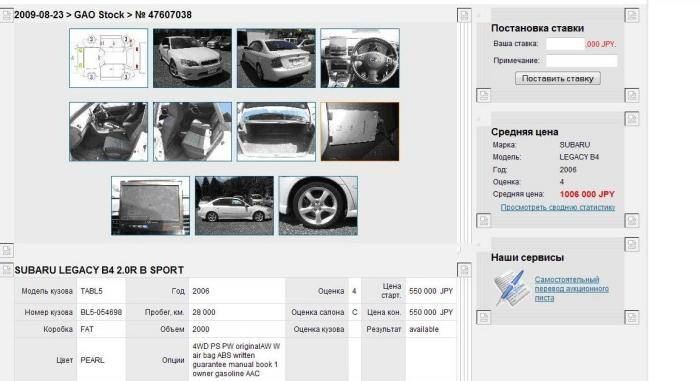Select Цена кон. value 550 000 JPY
700x381 pixels.
[431, 312]
